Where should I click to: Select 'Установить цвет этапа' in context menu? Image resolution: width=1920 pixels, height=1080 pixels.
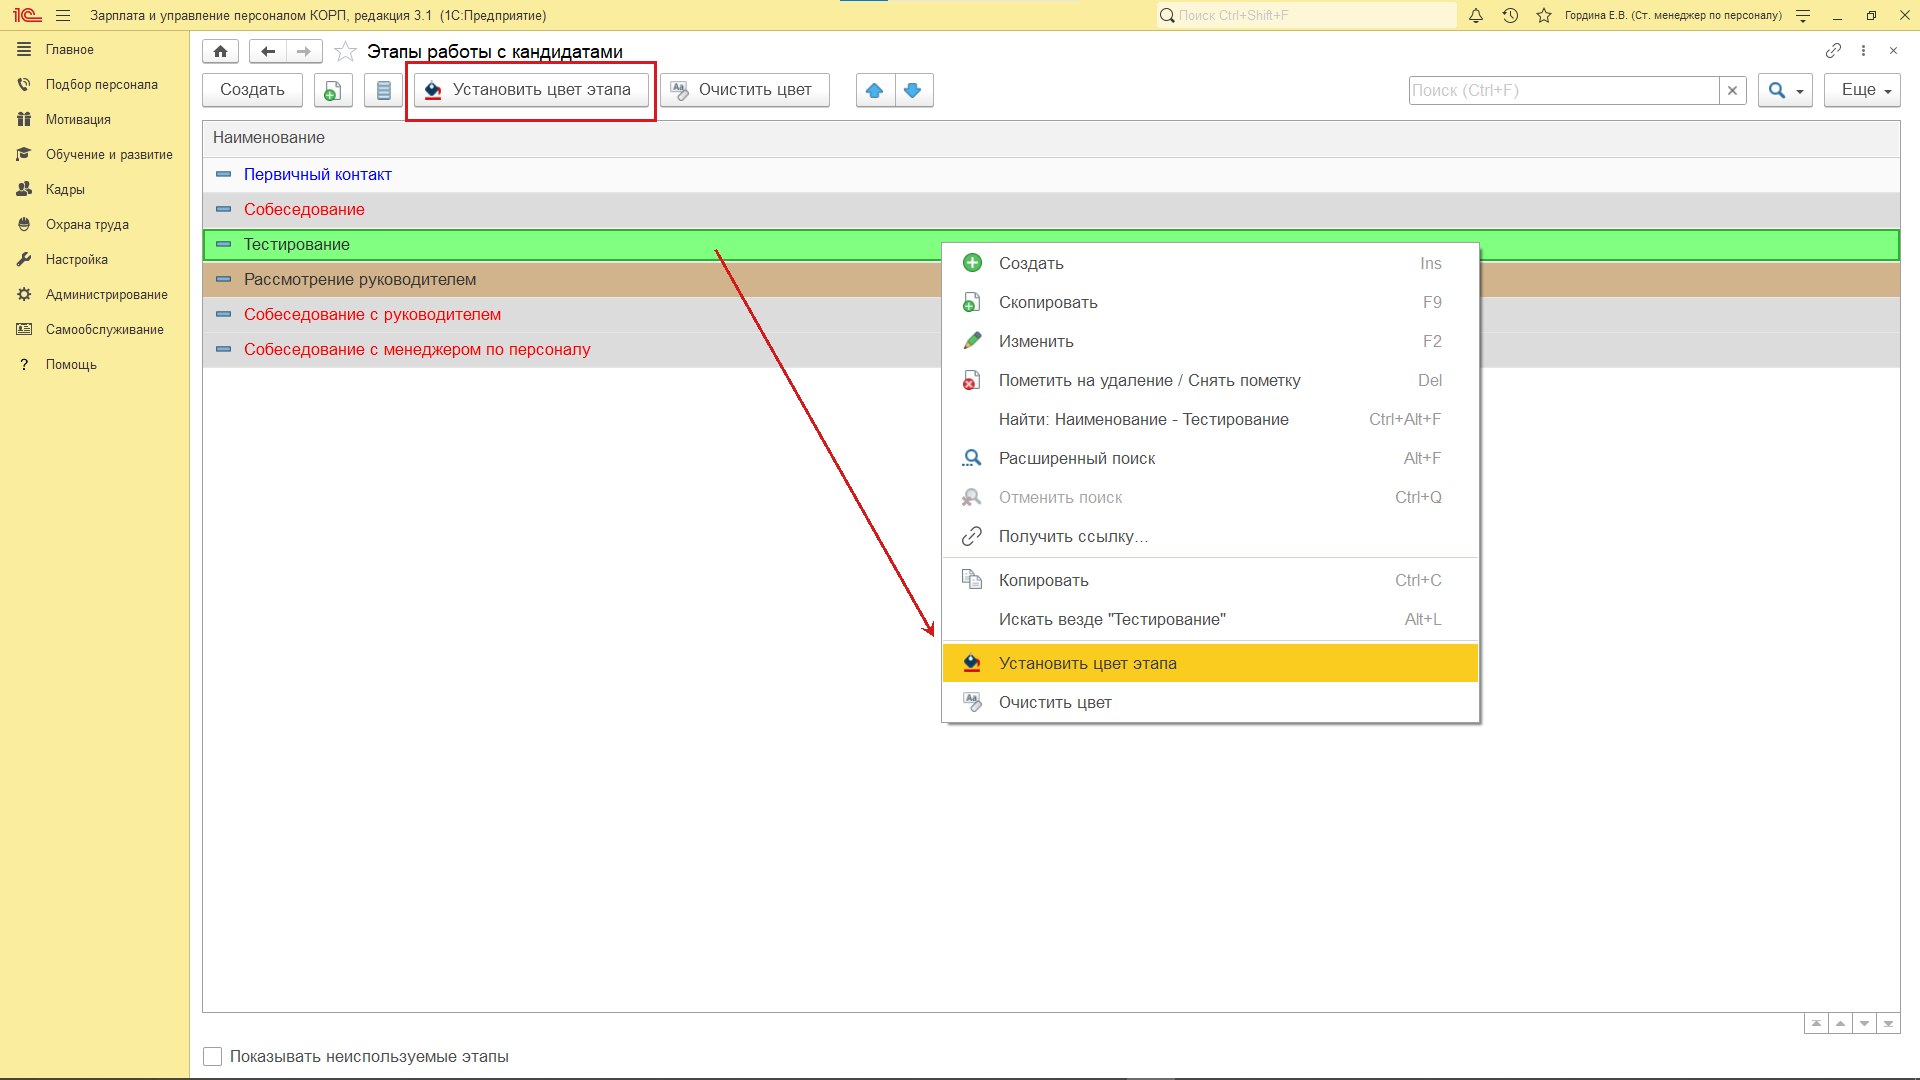pyautogui.click(x=1087, y=663)
